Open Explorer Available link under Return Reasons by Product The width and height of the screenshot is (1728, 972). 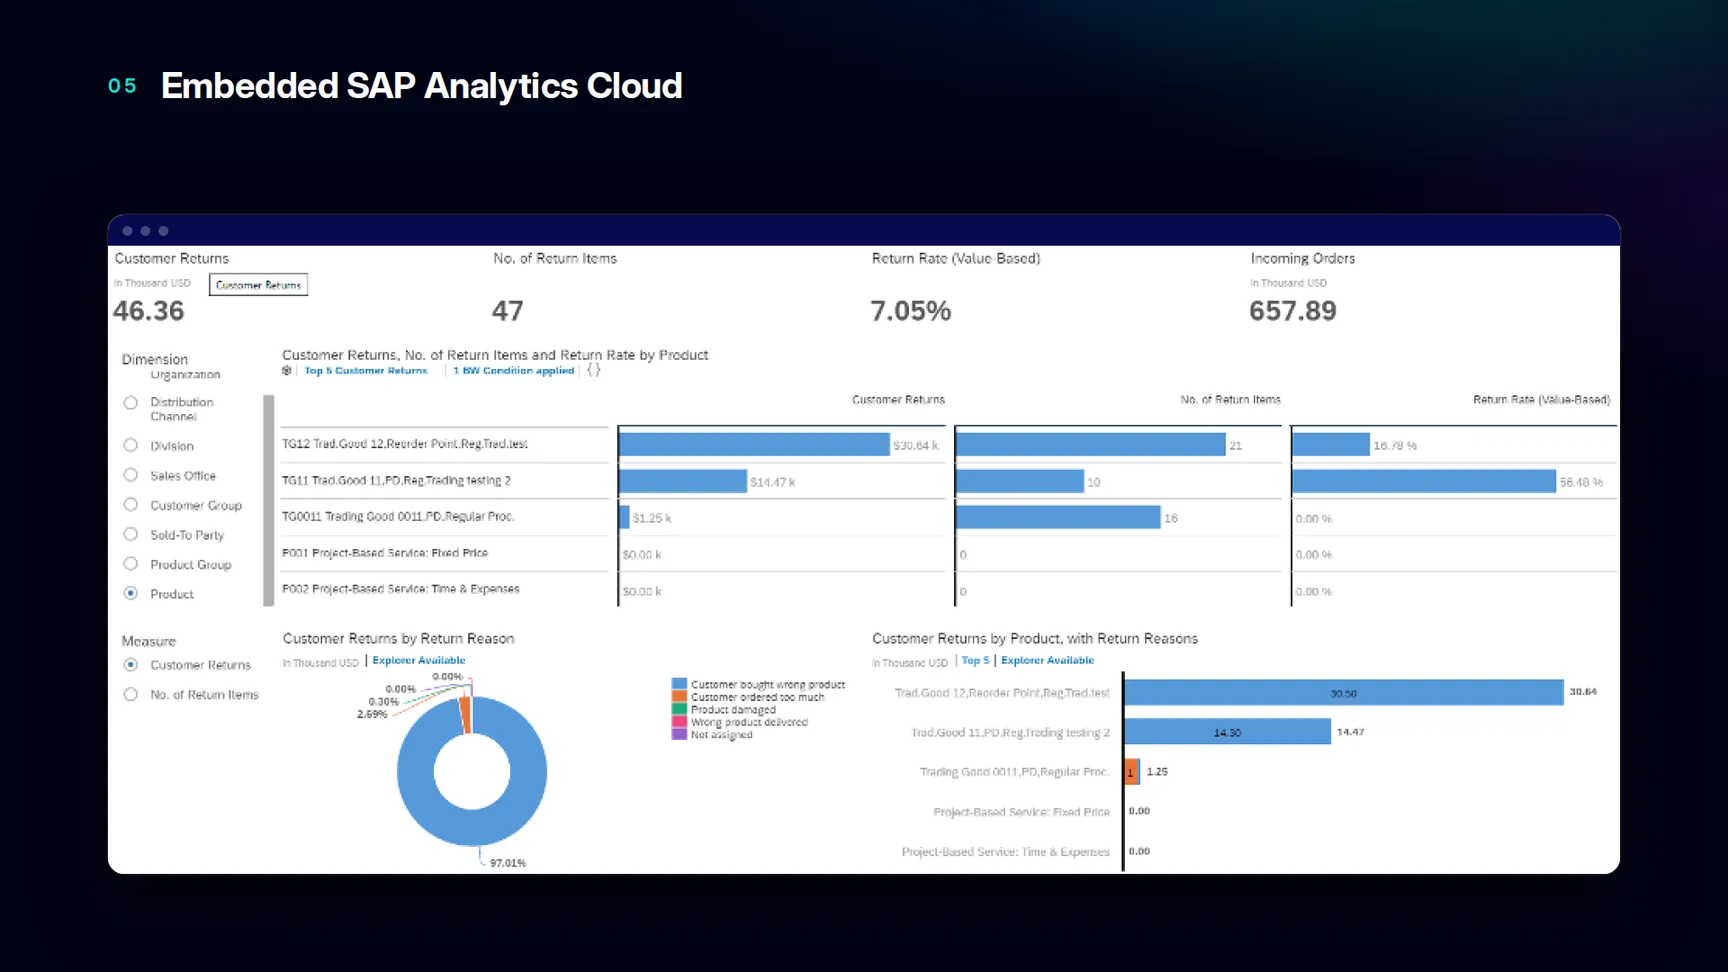1047,660
